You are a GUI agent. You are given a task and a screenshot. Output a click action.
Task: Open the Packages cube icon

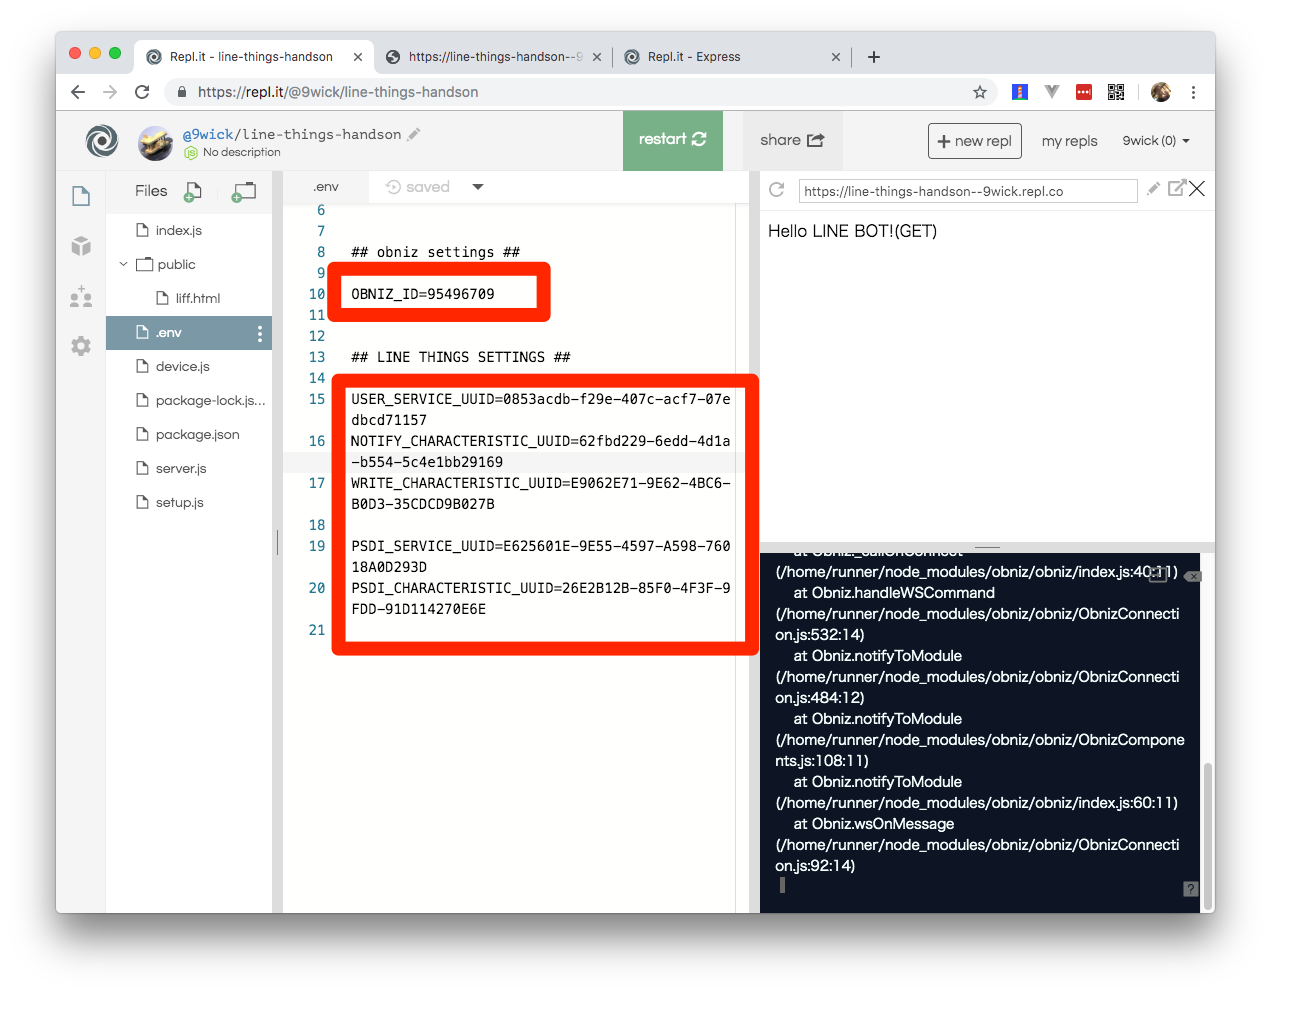coord(81,246)
